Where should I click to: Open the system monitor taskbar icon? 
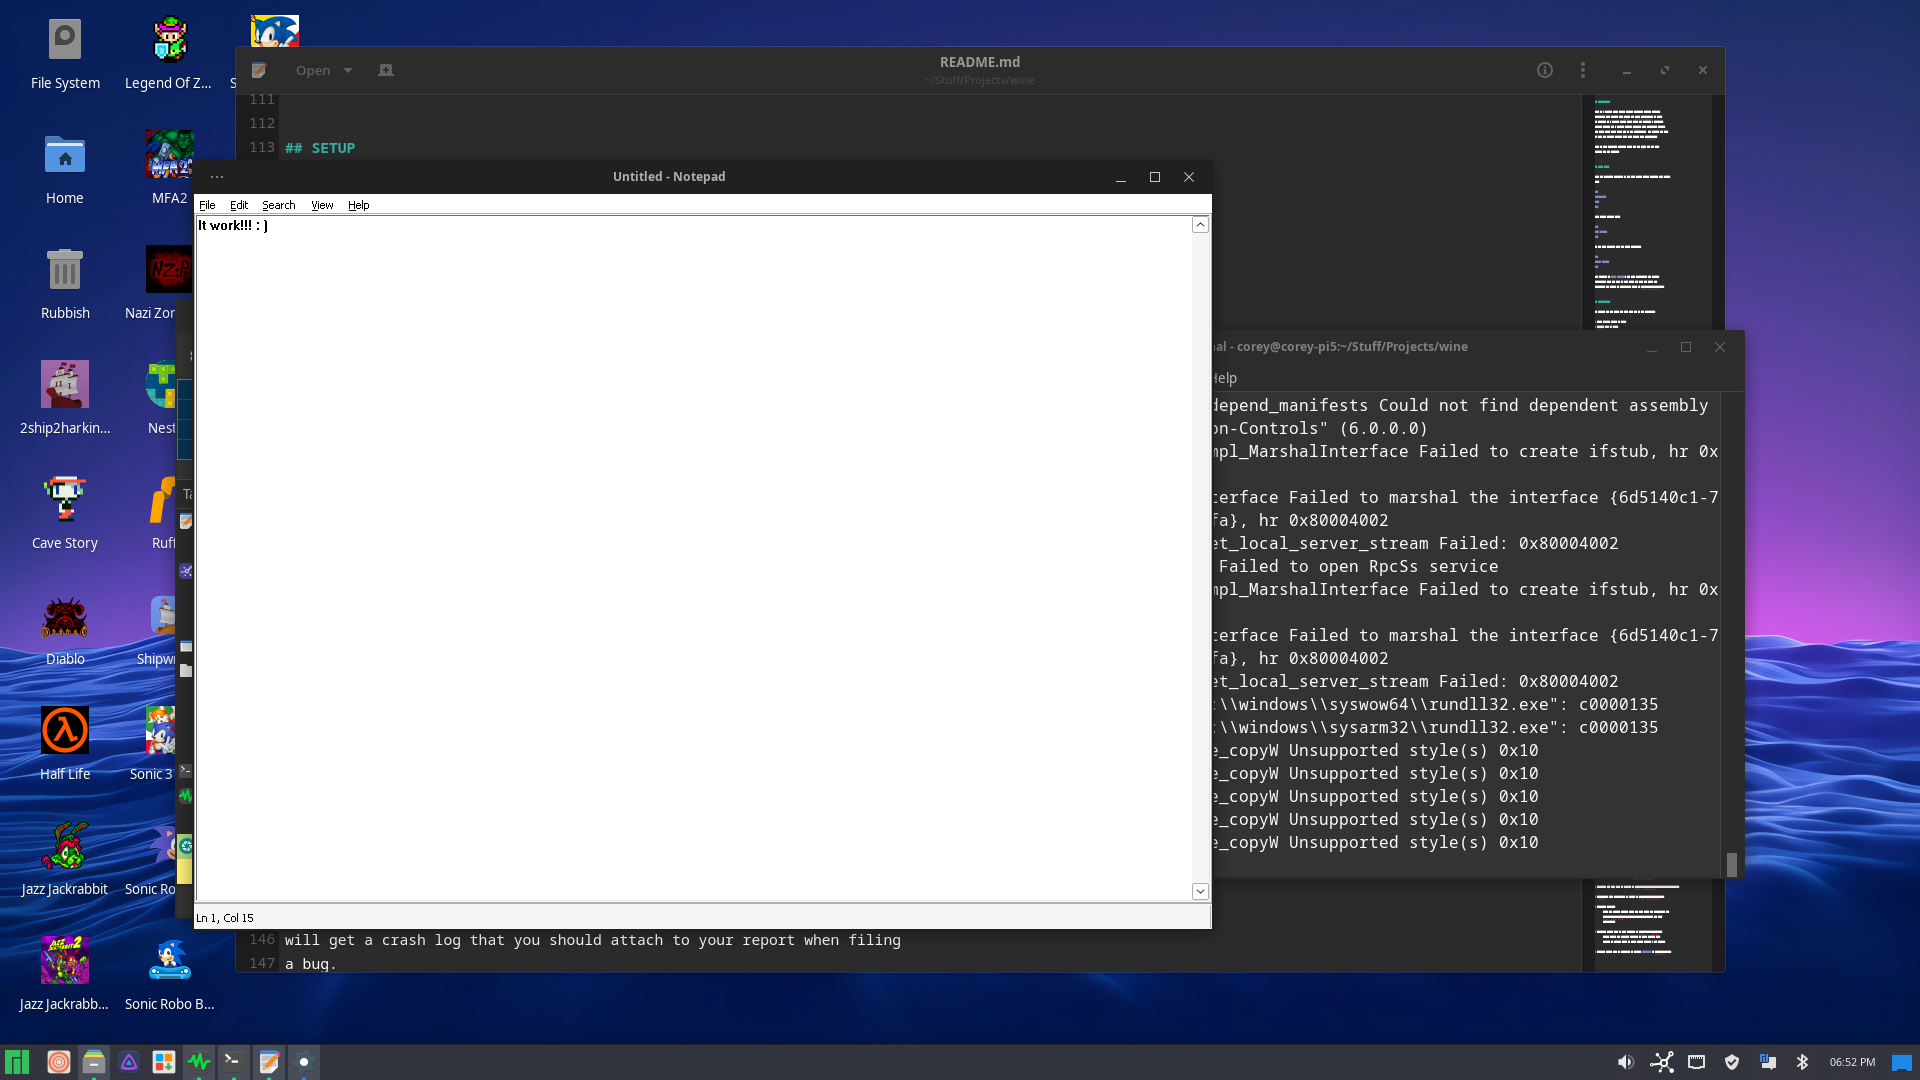199,1062
